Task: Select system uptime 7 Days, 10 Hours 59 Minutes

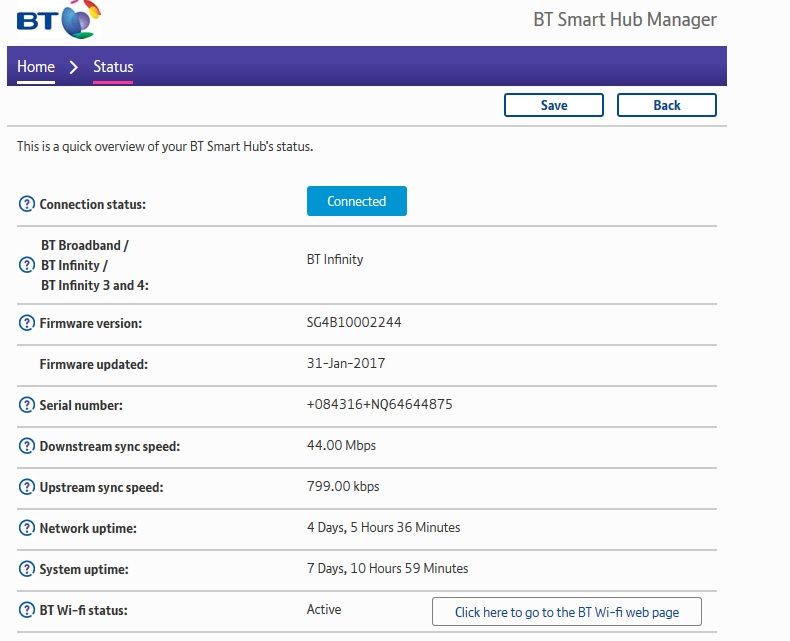Action: [x=387, y=568]
